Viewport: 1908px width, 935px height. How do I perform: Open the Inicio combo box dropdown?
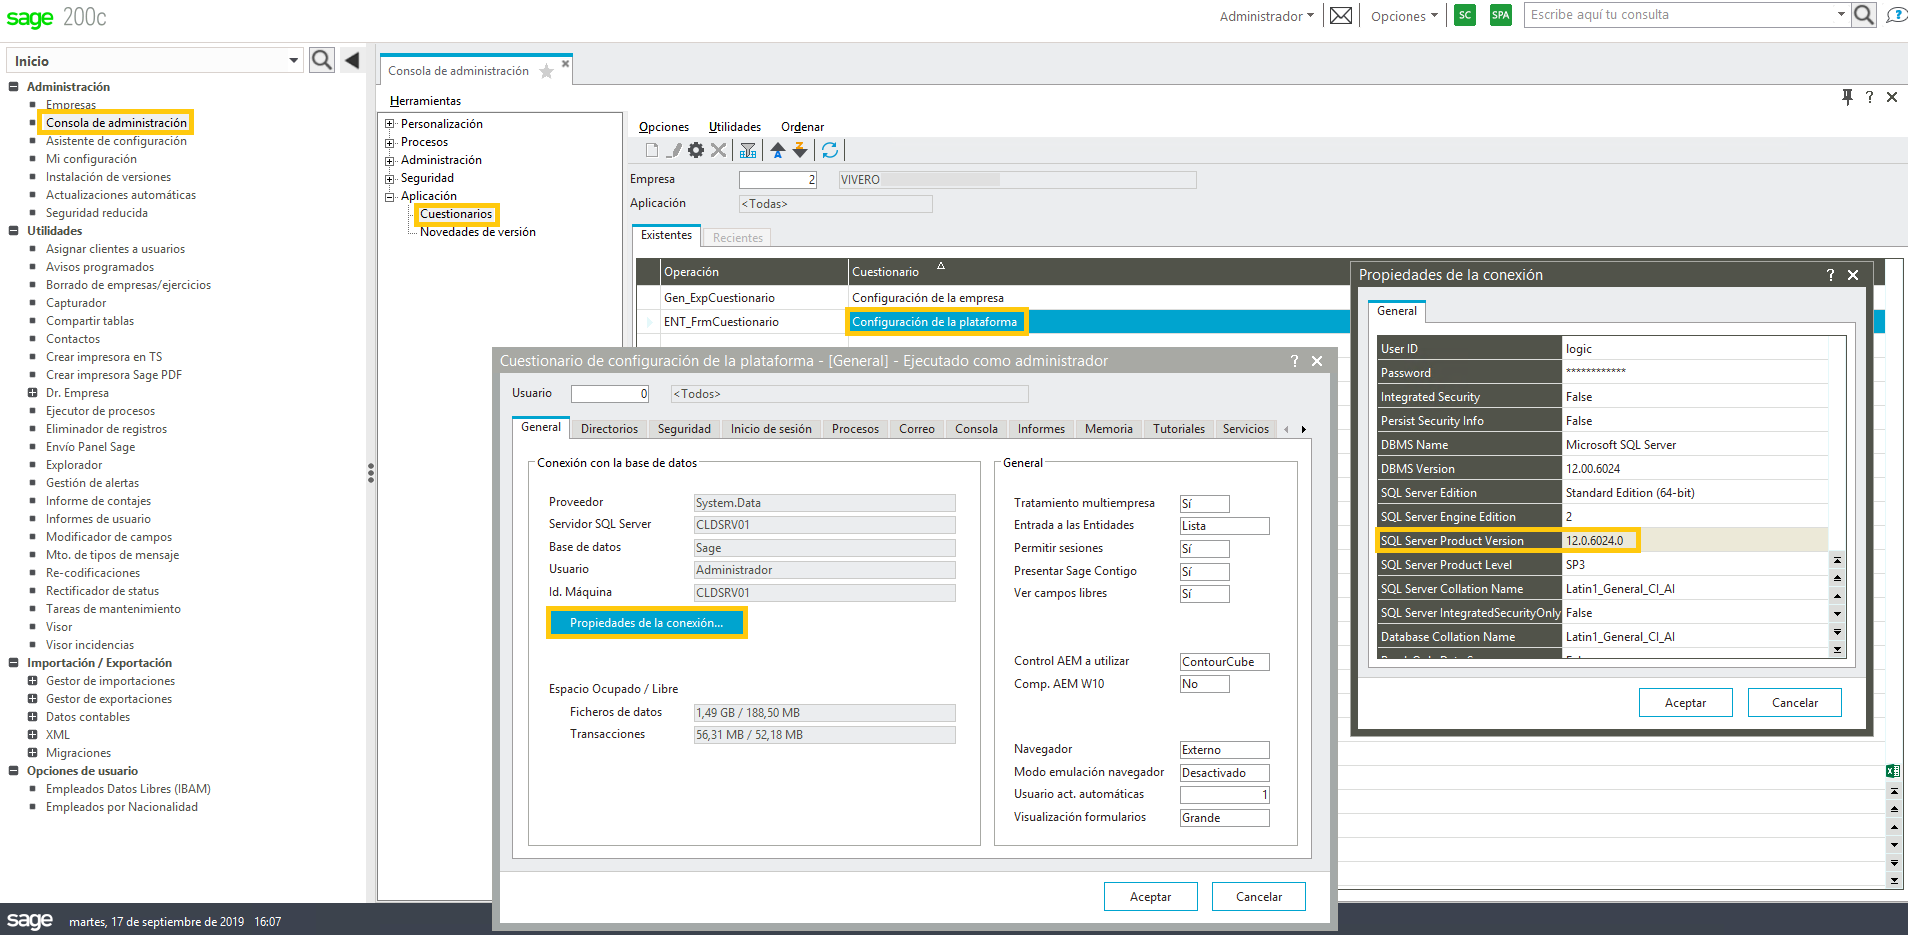pyautogui.click(x=293, y=61)
